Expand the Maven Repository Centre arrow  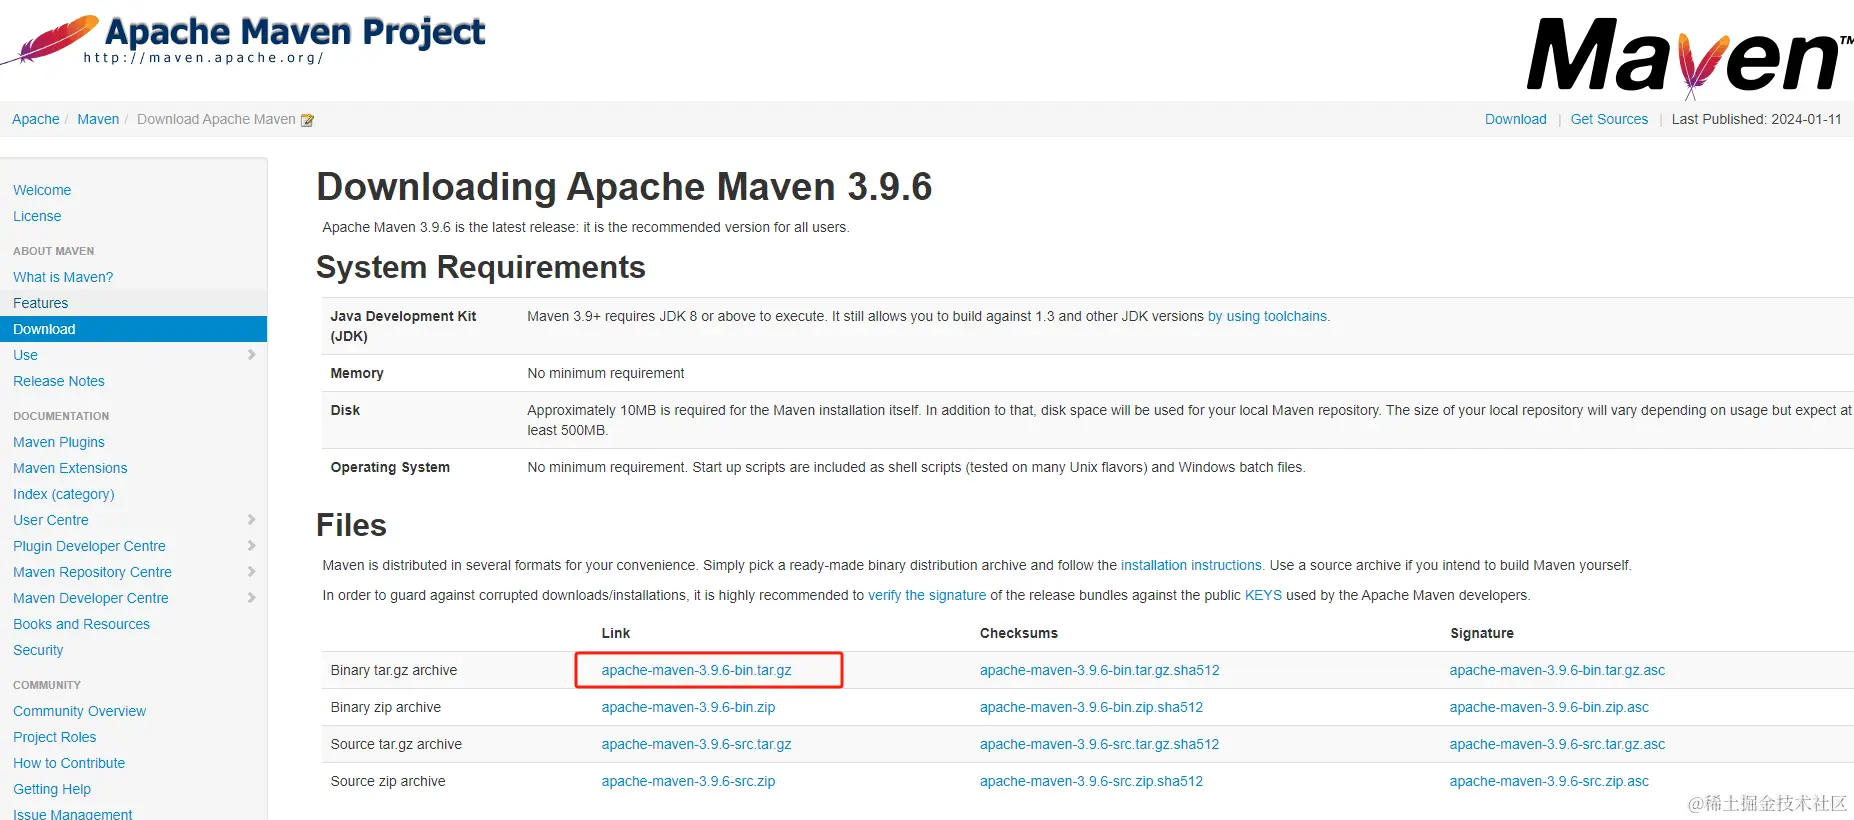coord(251,572)
